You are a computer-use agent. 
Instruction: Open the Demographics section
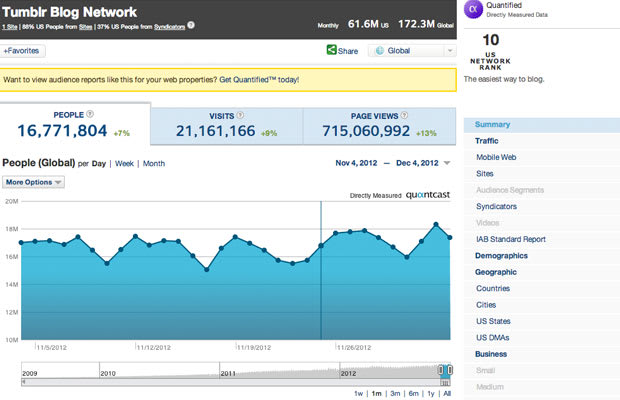click(x=501, y=256)
